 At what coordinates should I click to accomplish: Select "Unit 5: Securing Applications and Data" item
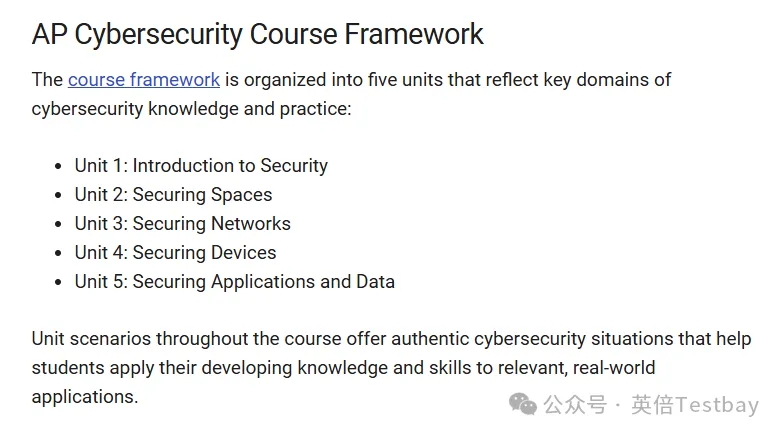click(234, 282)
